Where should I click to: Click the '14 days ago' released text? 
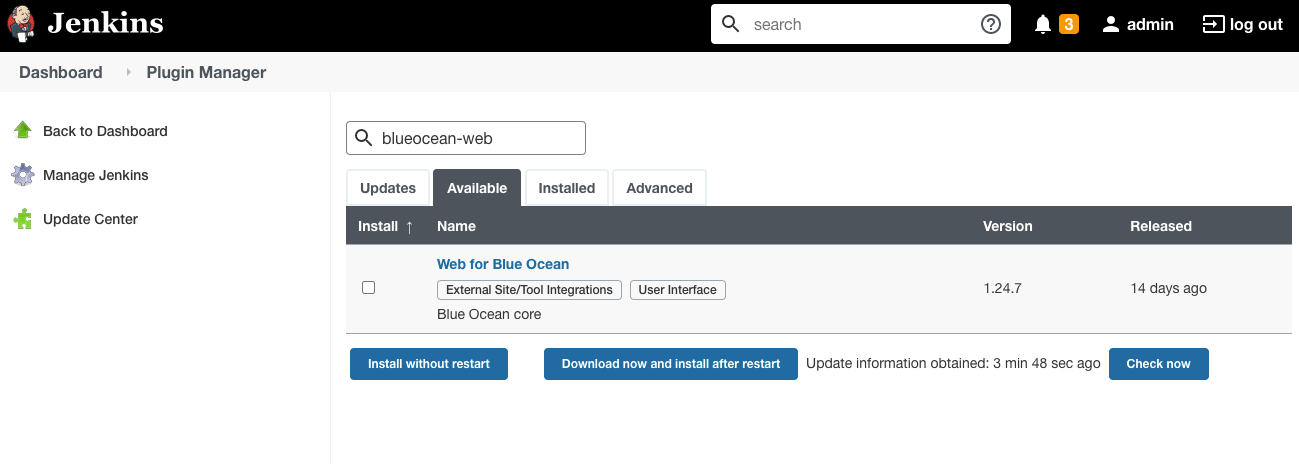pos(1168,288)
